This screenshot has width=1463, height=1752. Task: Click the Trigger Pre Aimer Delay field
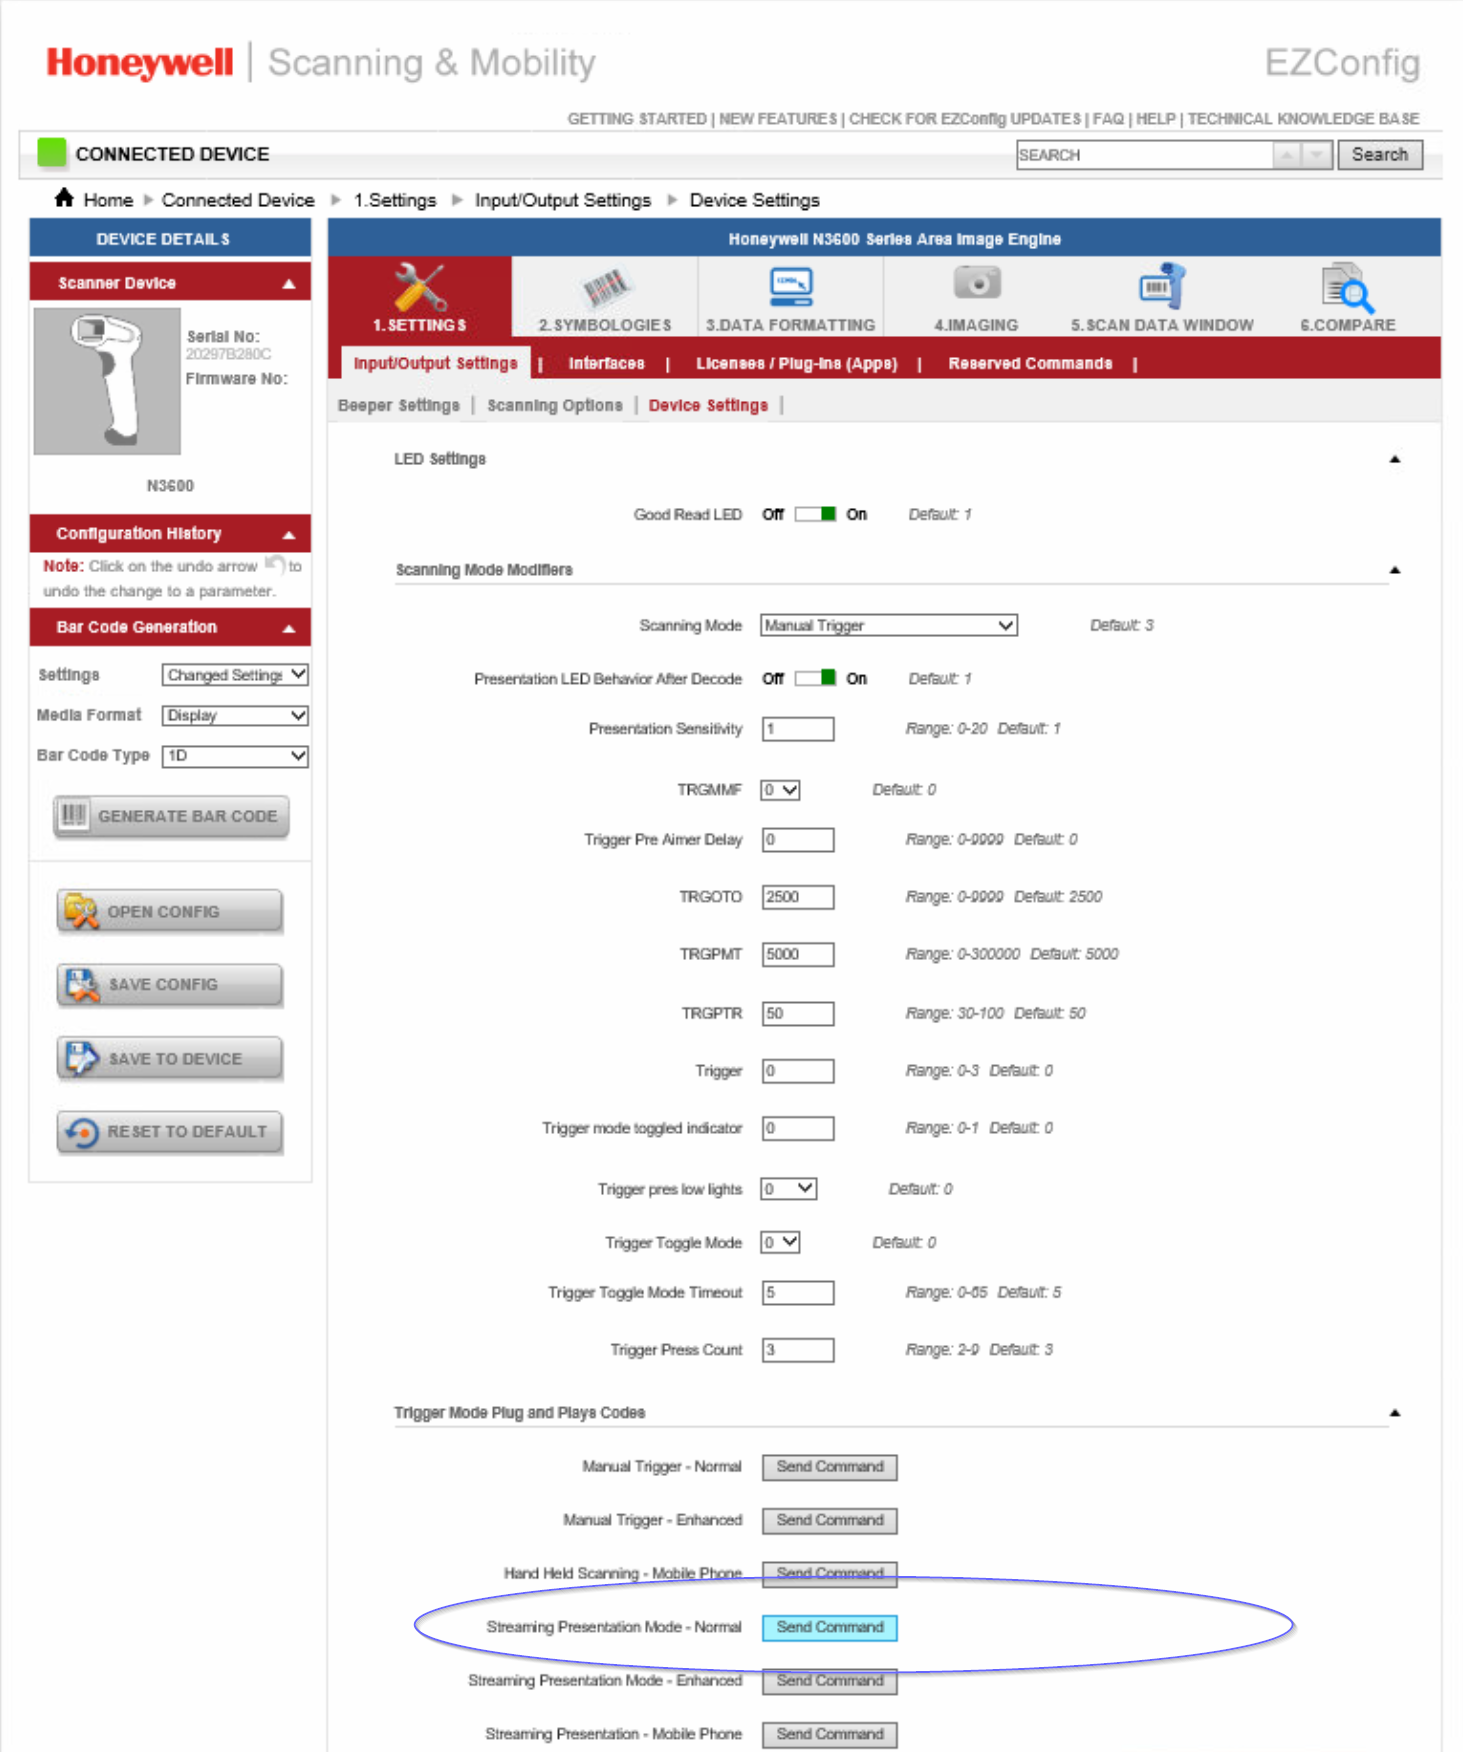(x=797, y=840)
